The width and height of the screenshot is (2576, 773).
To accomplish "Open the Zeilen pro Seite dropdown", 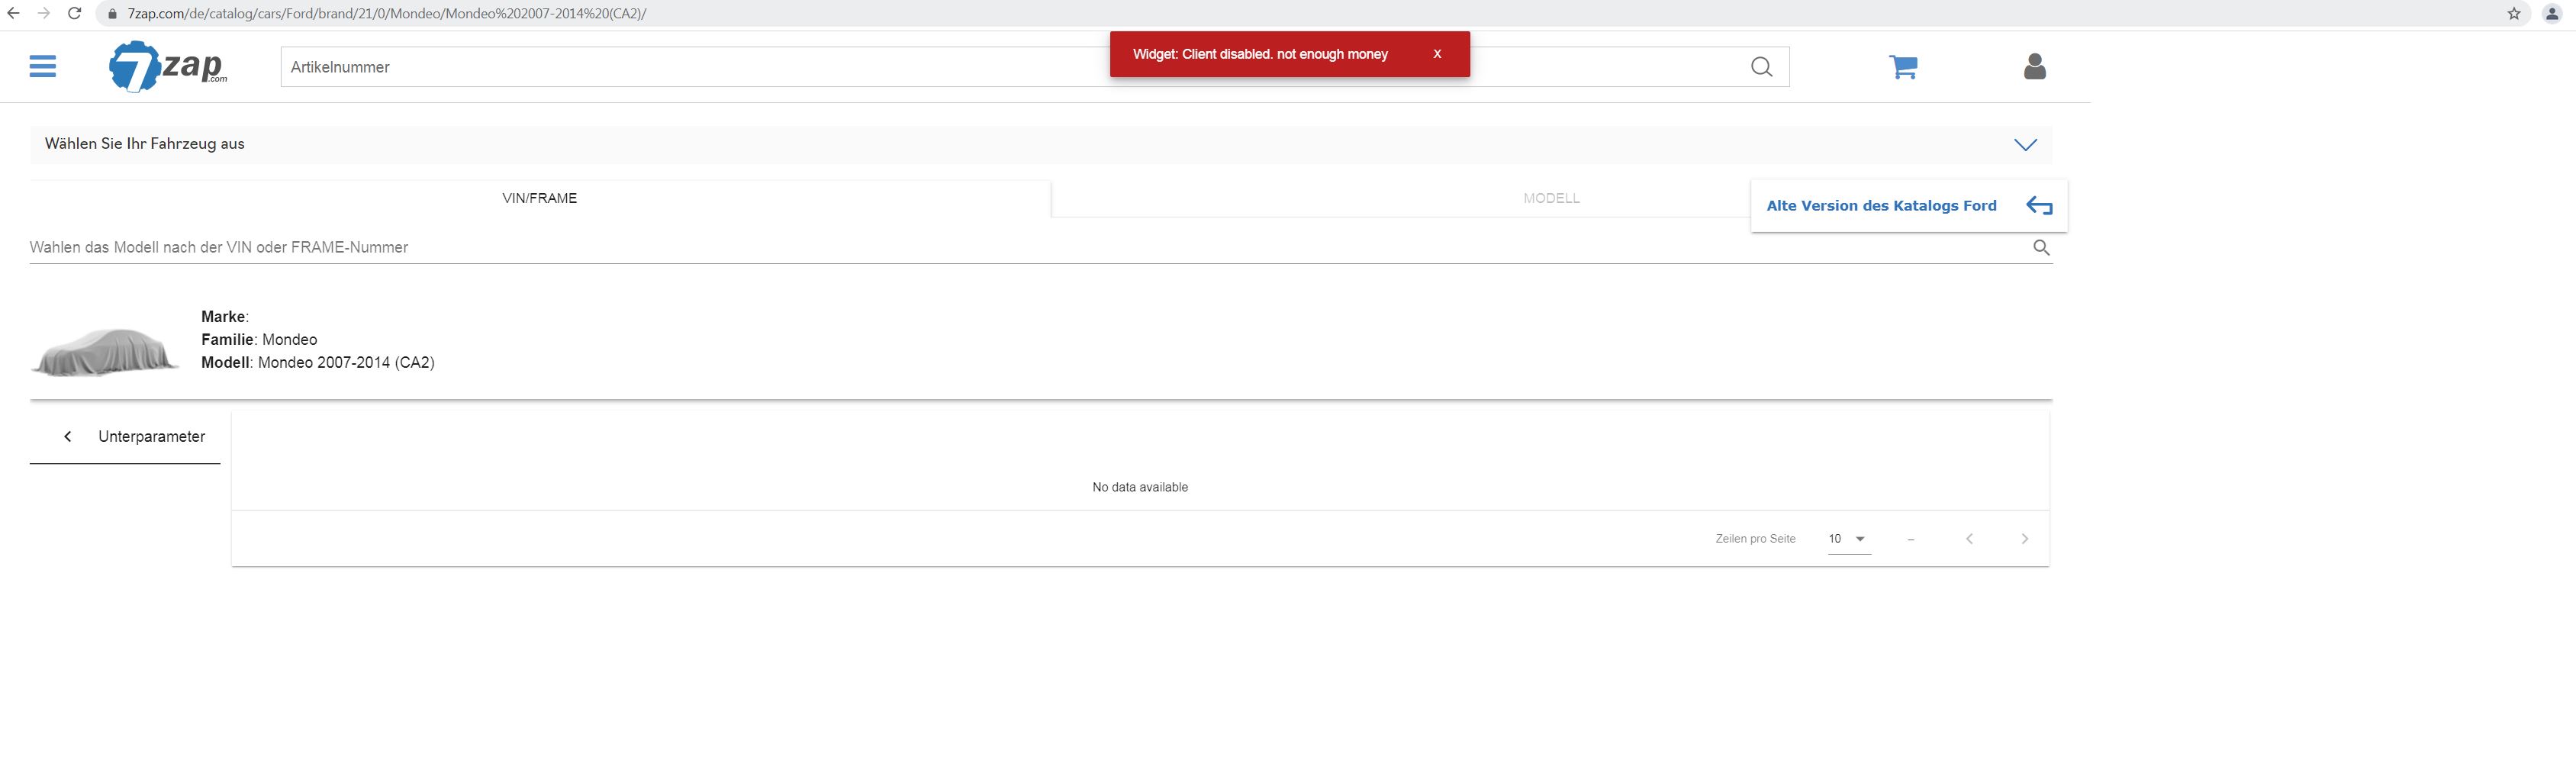I will [x=1848, y=539].
